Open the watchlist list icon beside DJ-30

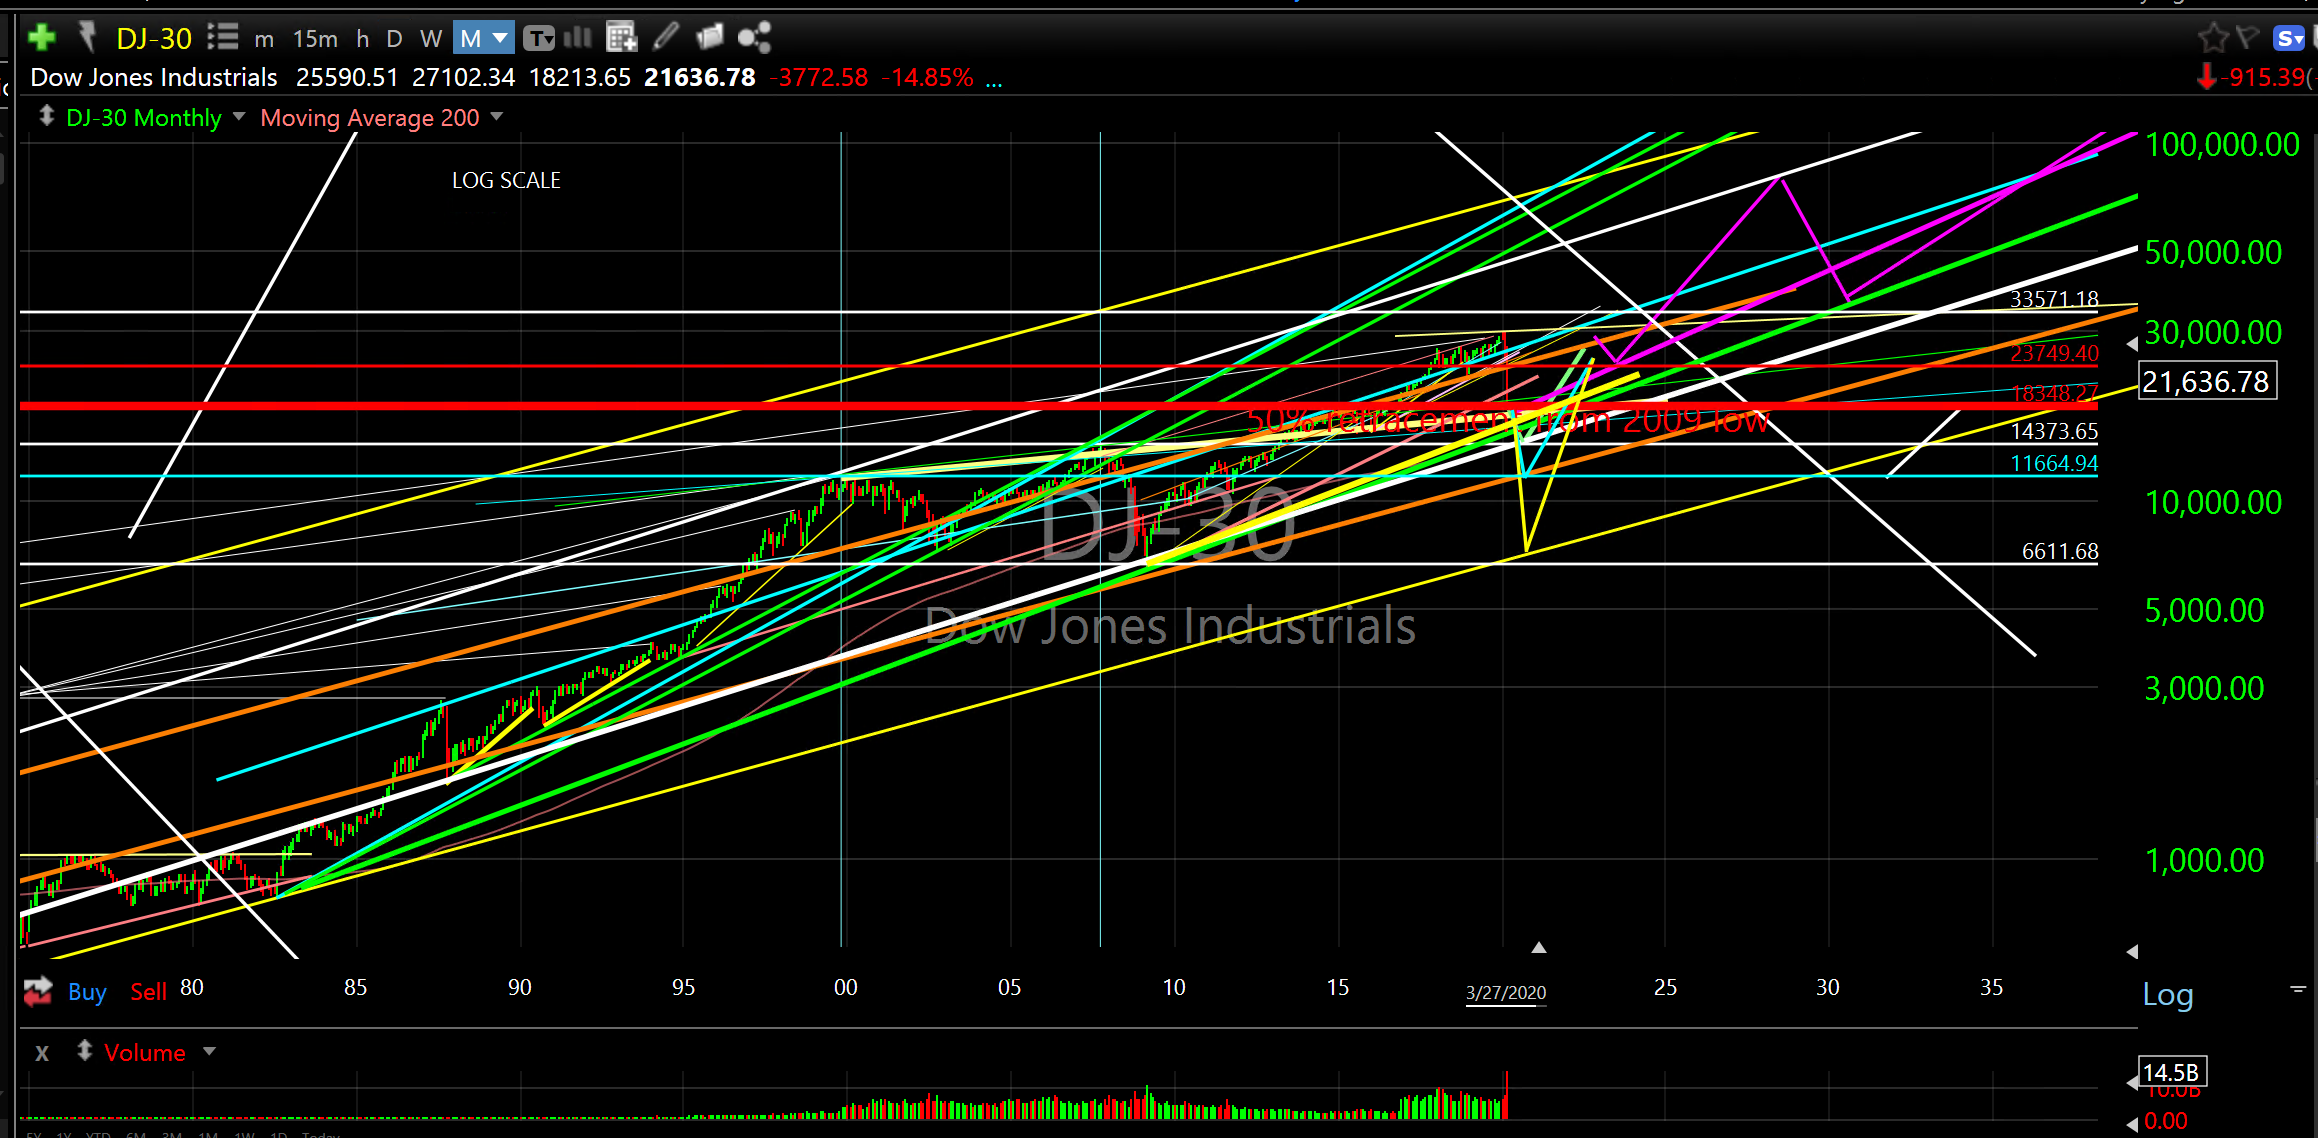pyautogui.click(x=223, y=38)
